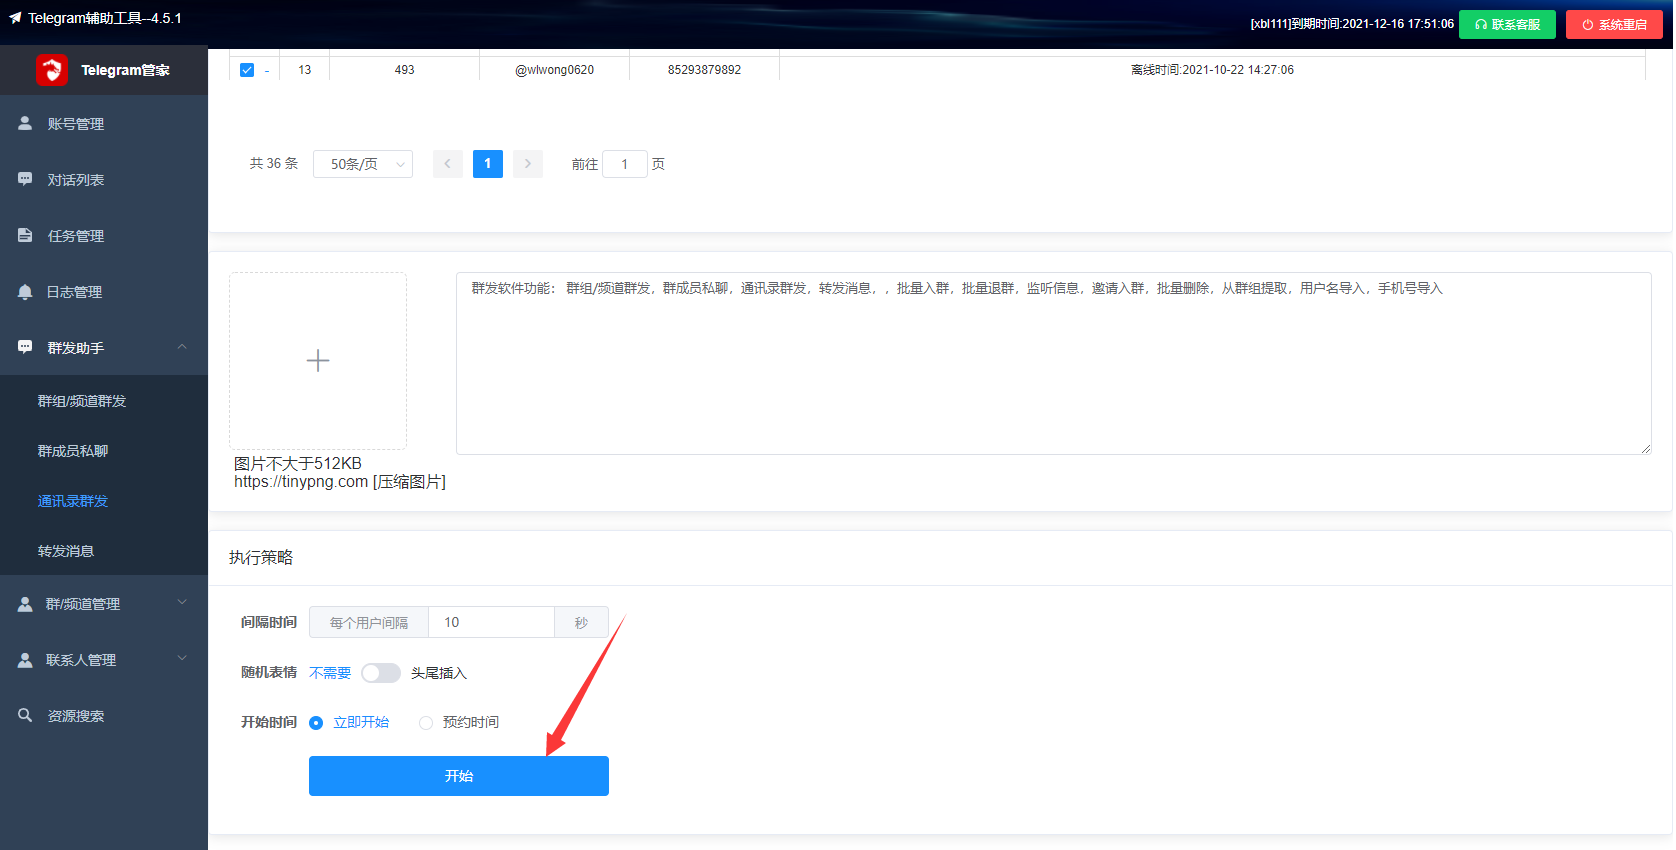1676x850 pixels.
Task: Click the 离线时间:2021-10-22 14:27:06 cell
Action: point(1212,70)
